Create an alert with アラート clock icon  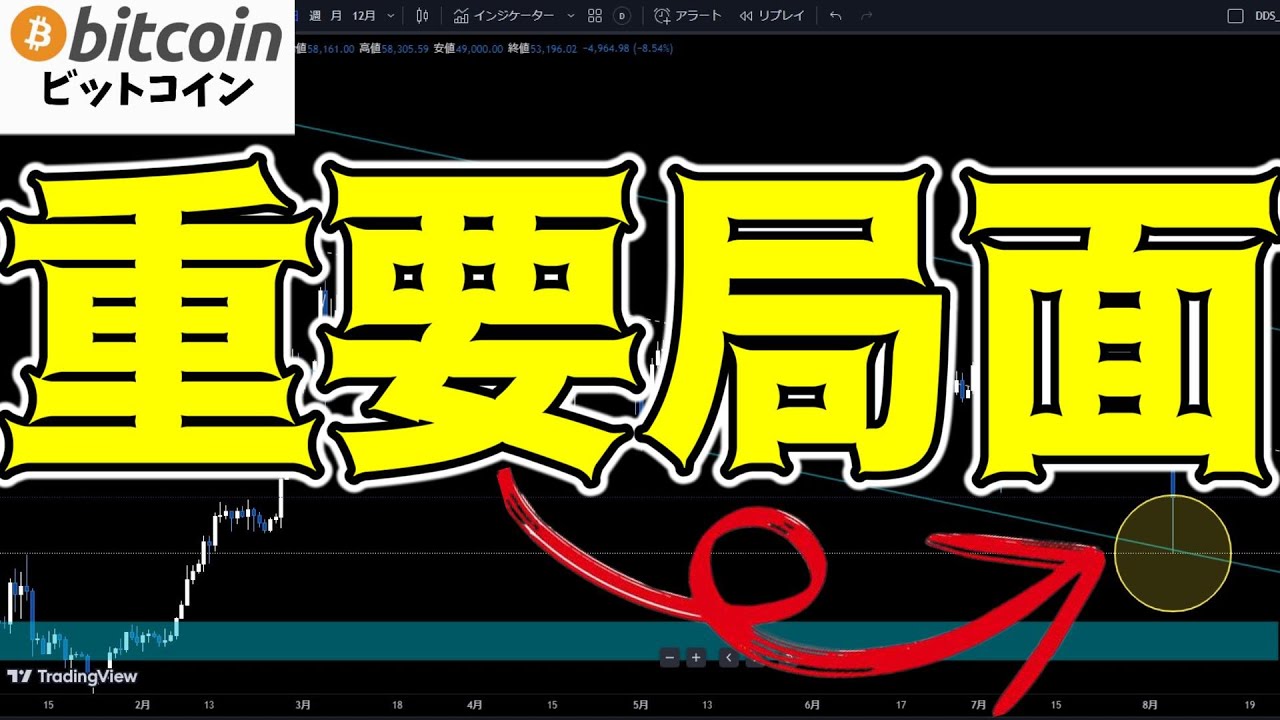tap(690, 16)
